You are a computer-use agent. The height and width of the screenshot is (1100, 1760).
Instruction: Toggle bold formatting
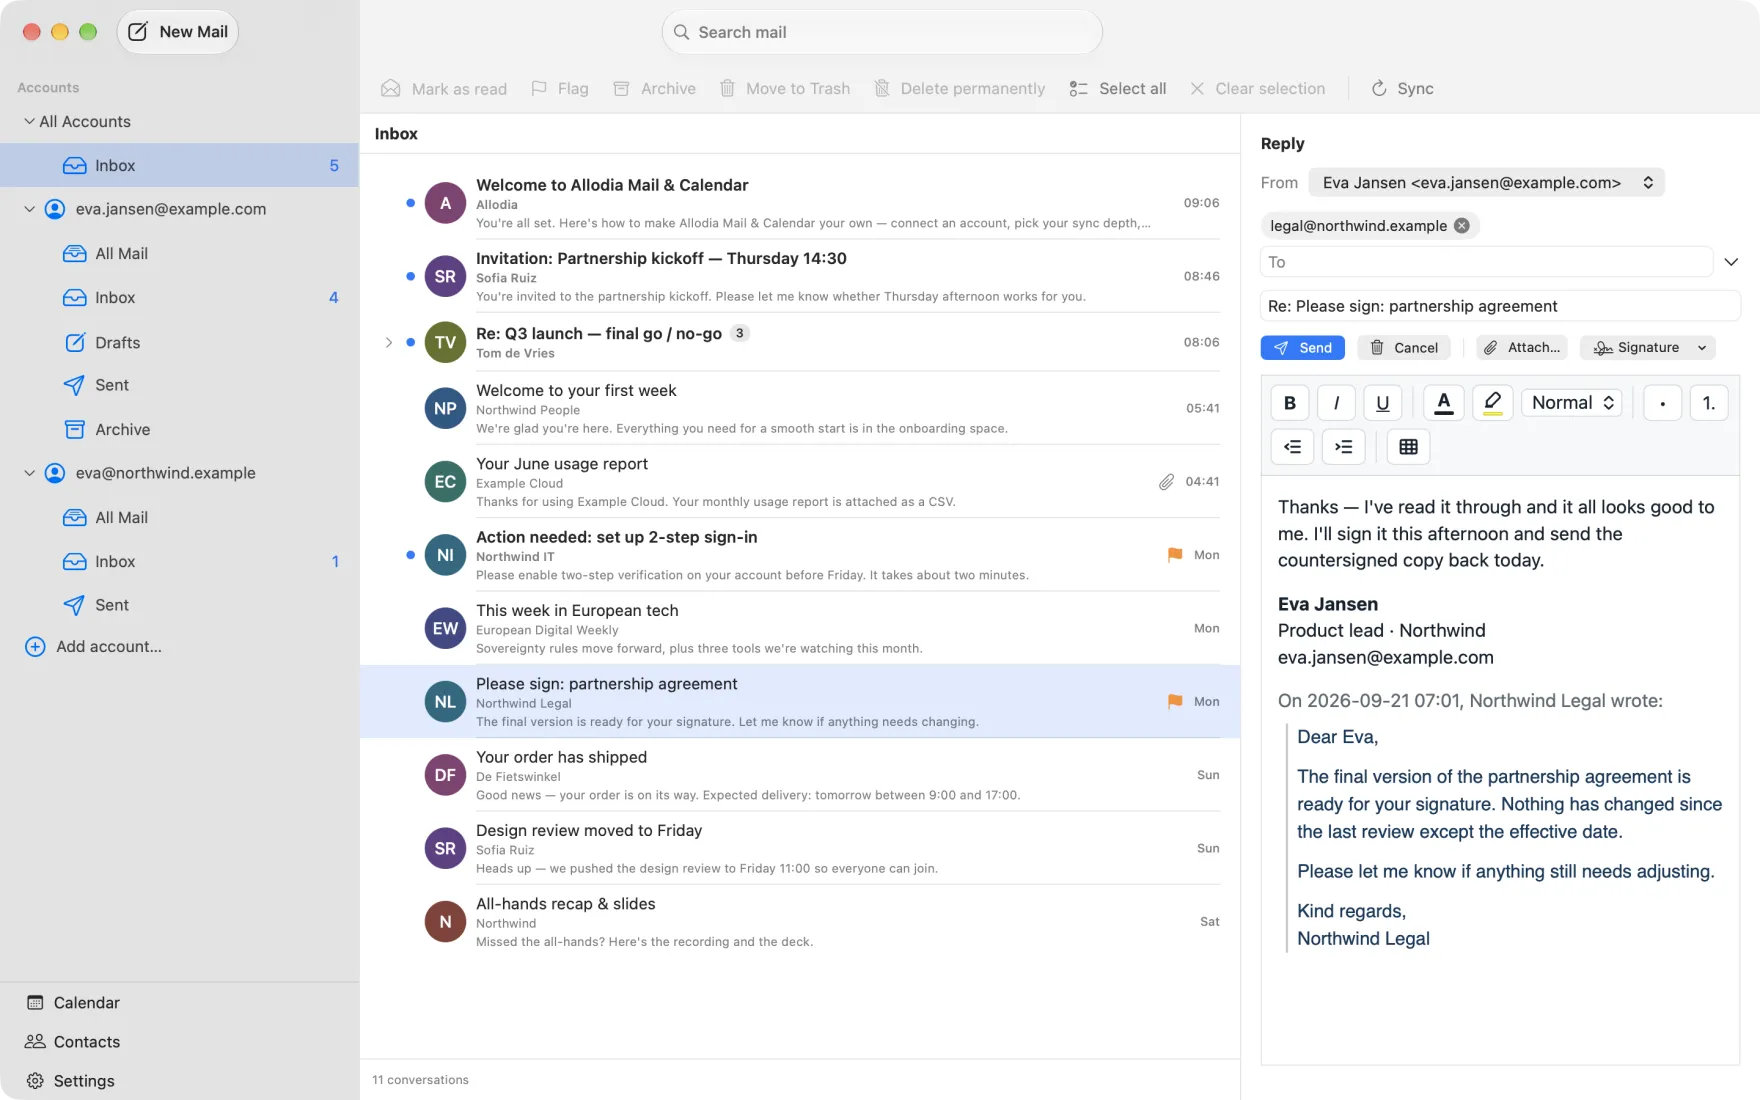click(x=1290, y=403)
